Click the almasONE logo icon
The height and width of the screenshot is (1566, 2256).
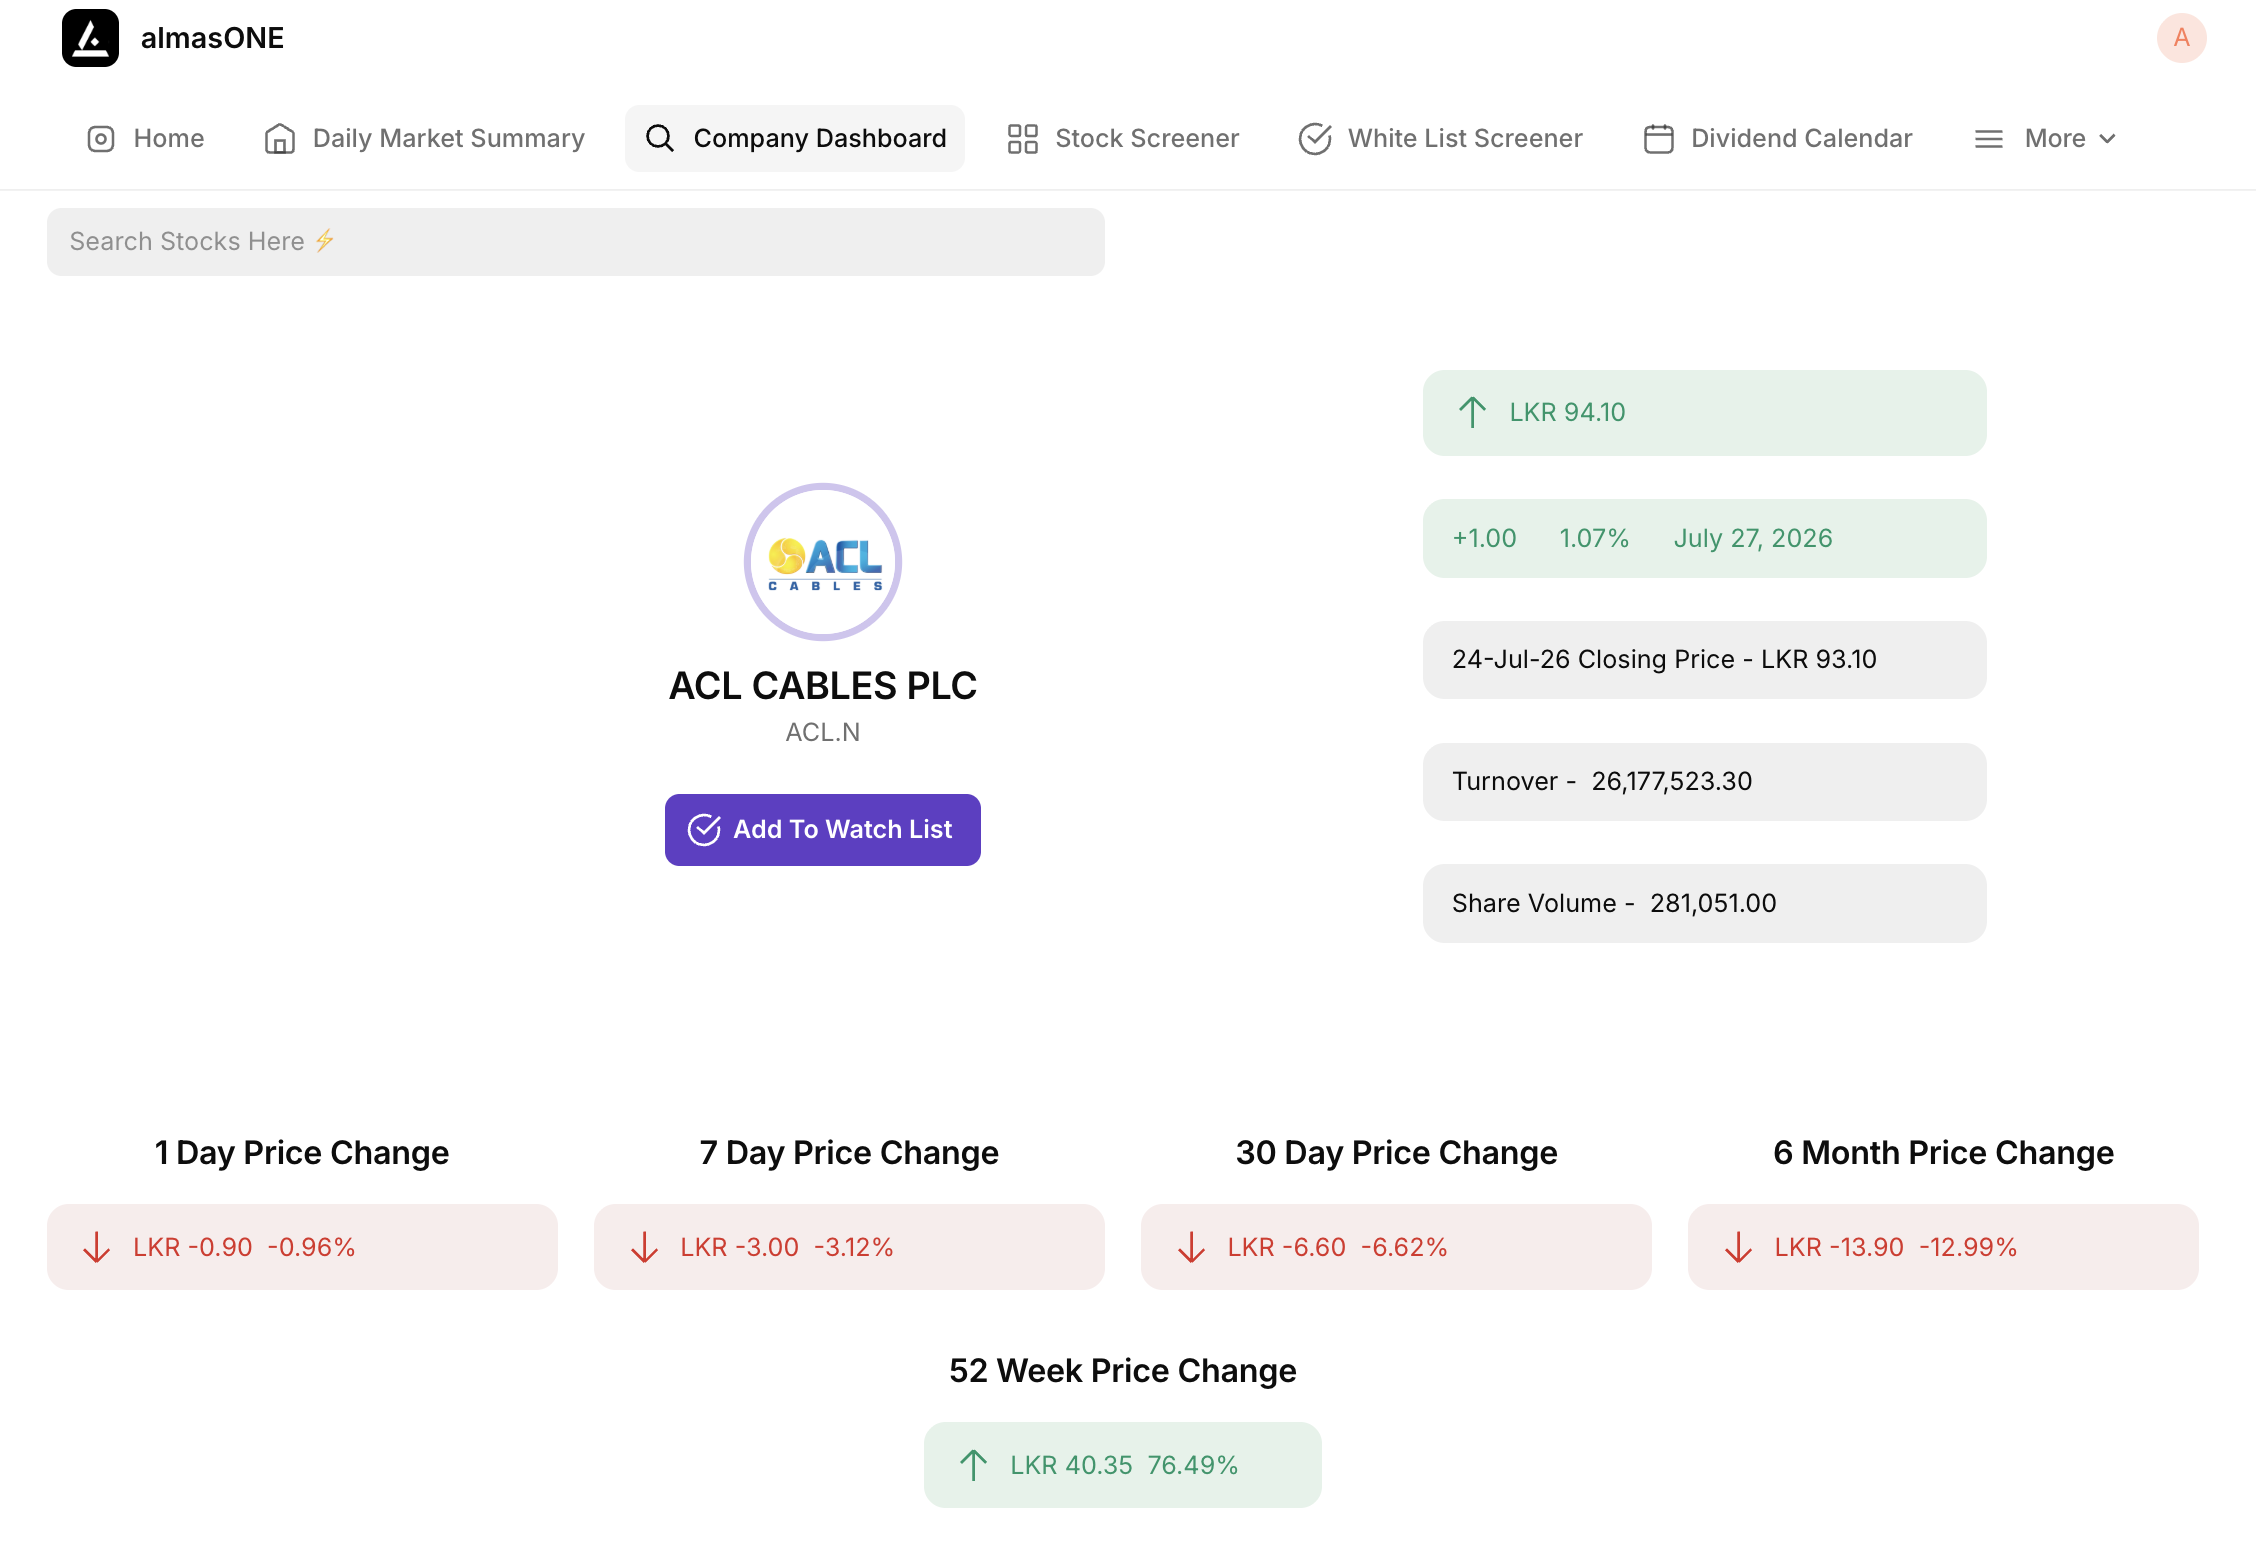pos(90,38)
